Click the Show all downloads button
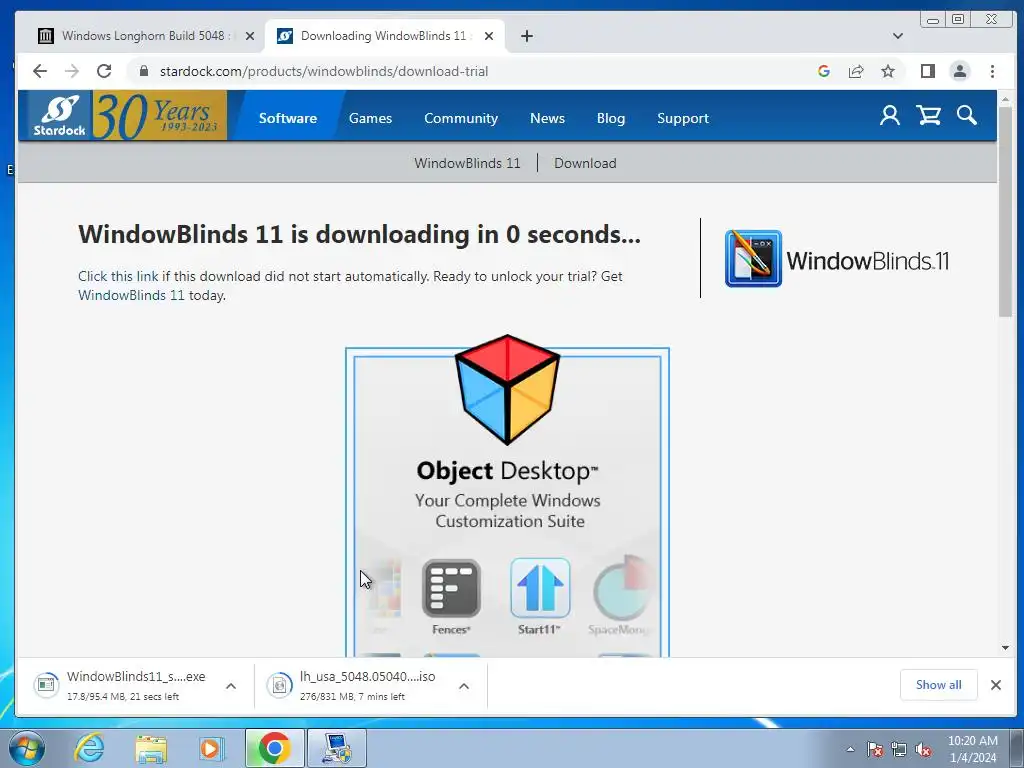Screen dimensions: 1024x768 click(x=938, y=685)
